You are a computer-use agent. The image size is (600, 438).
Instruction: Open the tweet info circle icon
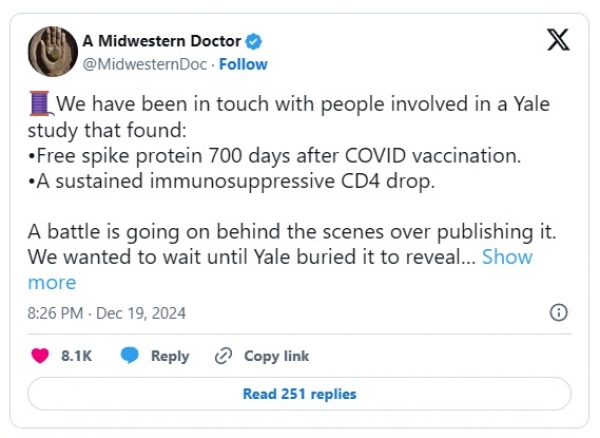coord(560,312)
